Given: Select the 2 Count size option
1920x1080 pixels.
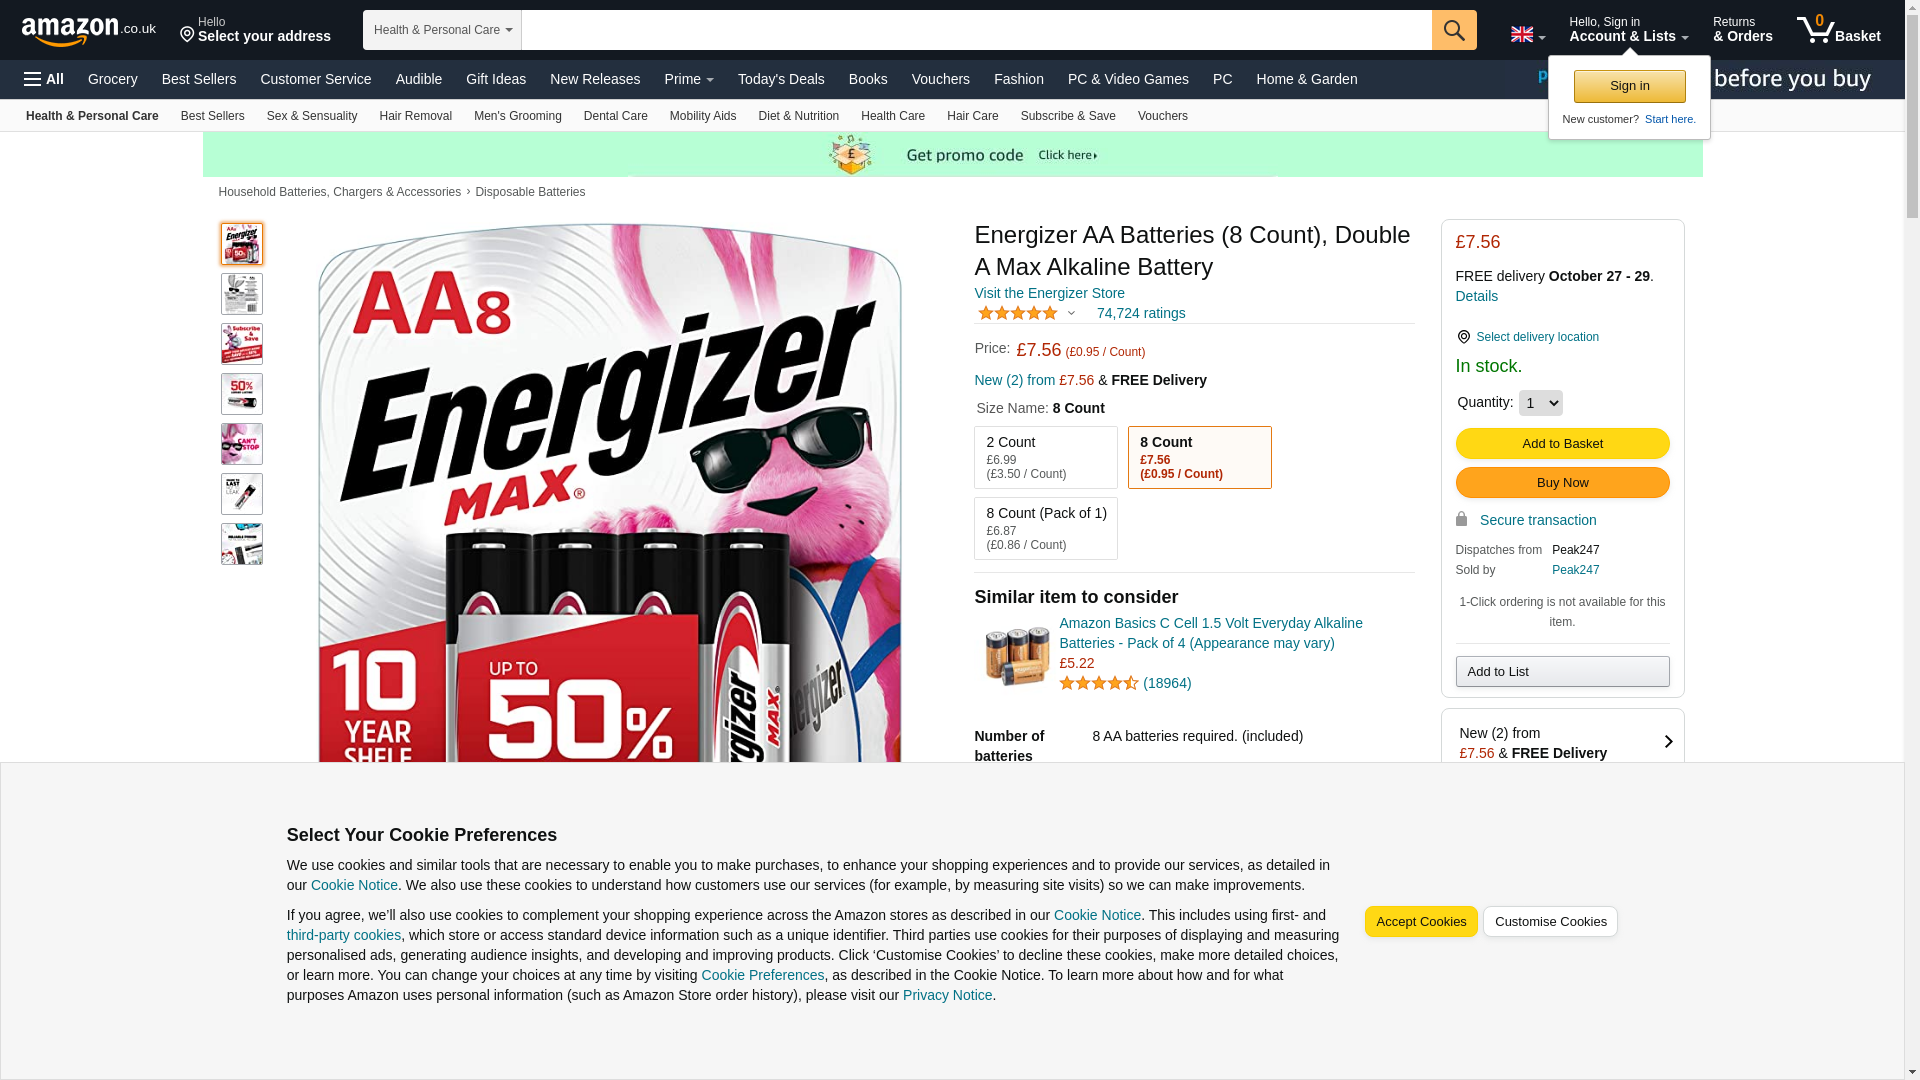Looking at the screenshot, I should [x=1046, y=458].
